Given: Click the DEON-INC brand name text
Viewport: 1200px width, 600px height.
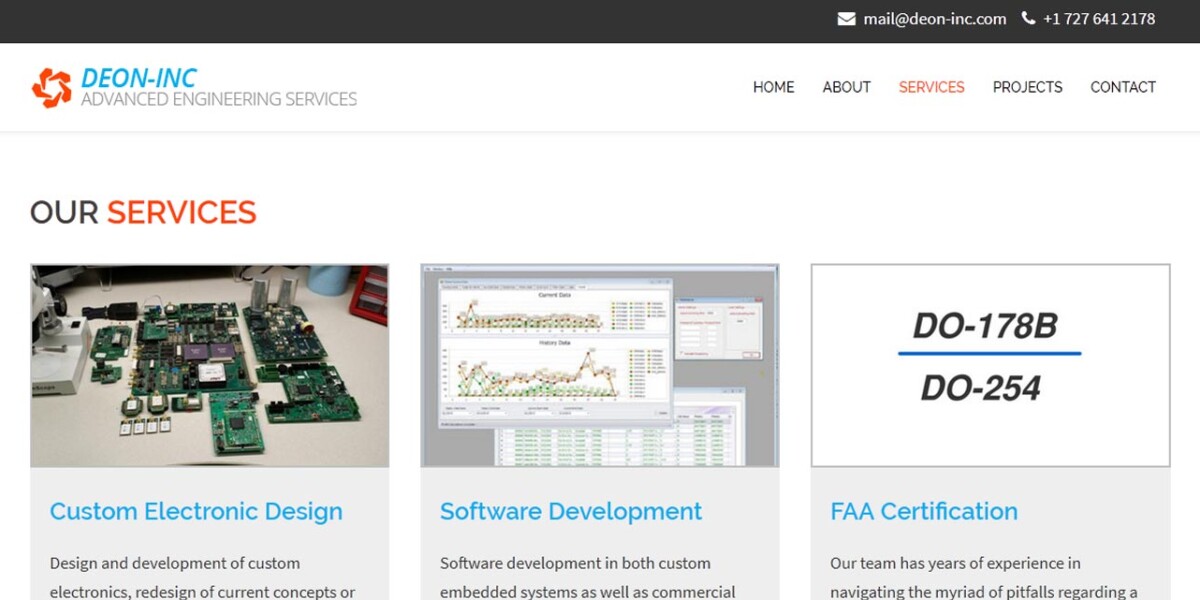Looking at the screenshot, I should (x=139, y=77).
